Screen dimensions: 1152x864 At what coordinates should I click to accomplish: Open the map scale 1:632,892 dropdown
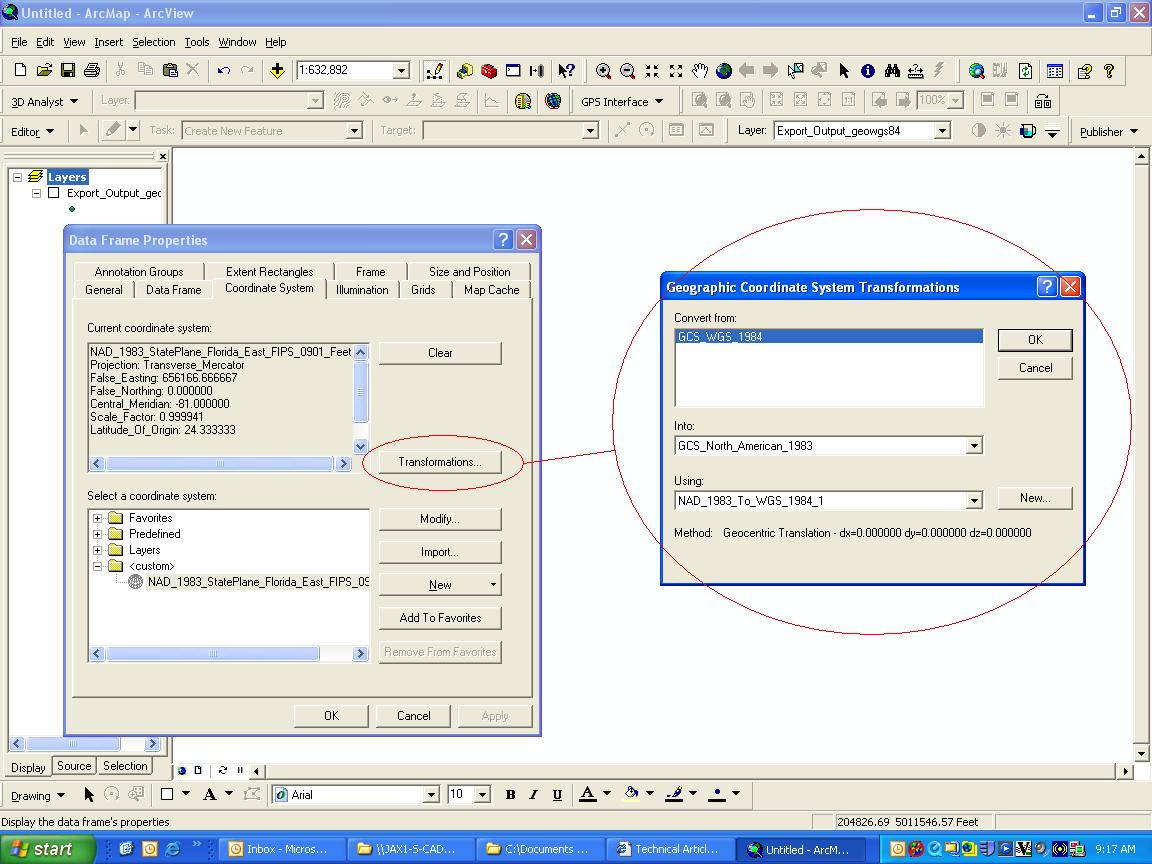click(x=401, y=71)
